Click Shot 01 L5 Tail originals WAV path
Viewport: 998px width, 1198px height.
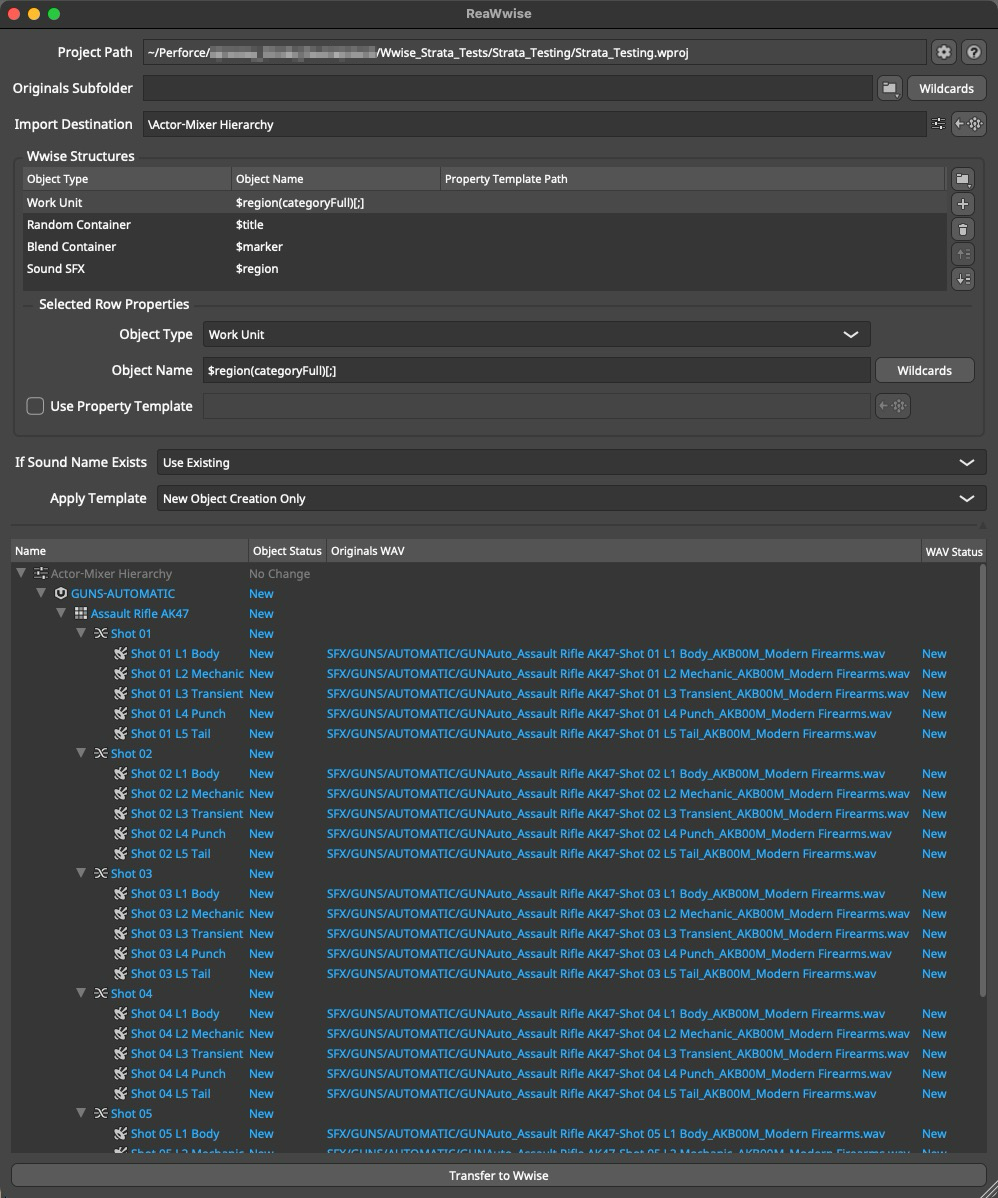[x=601, y=733]
